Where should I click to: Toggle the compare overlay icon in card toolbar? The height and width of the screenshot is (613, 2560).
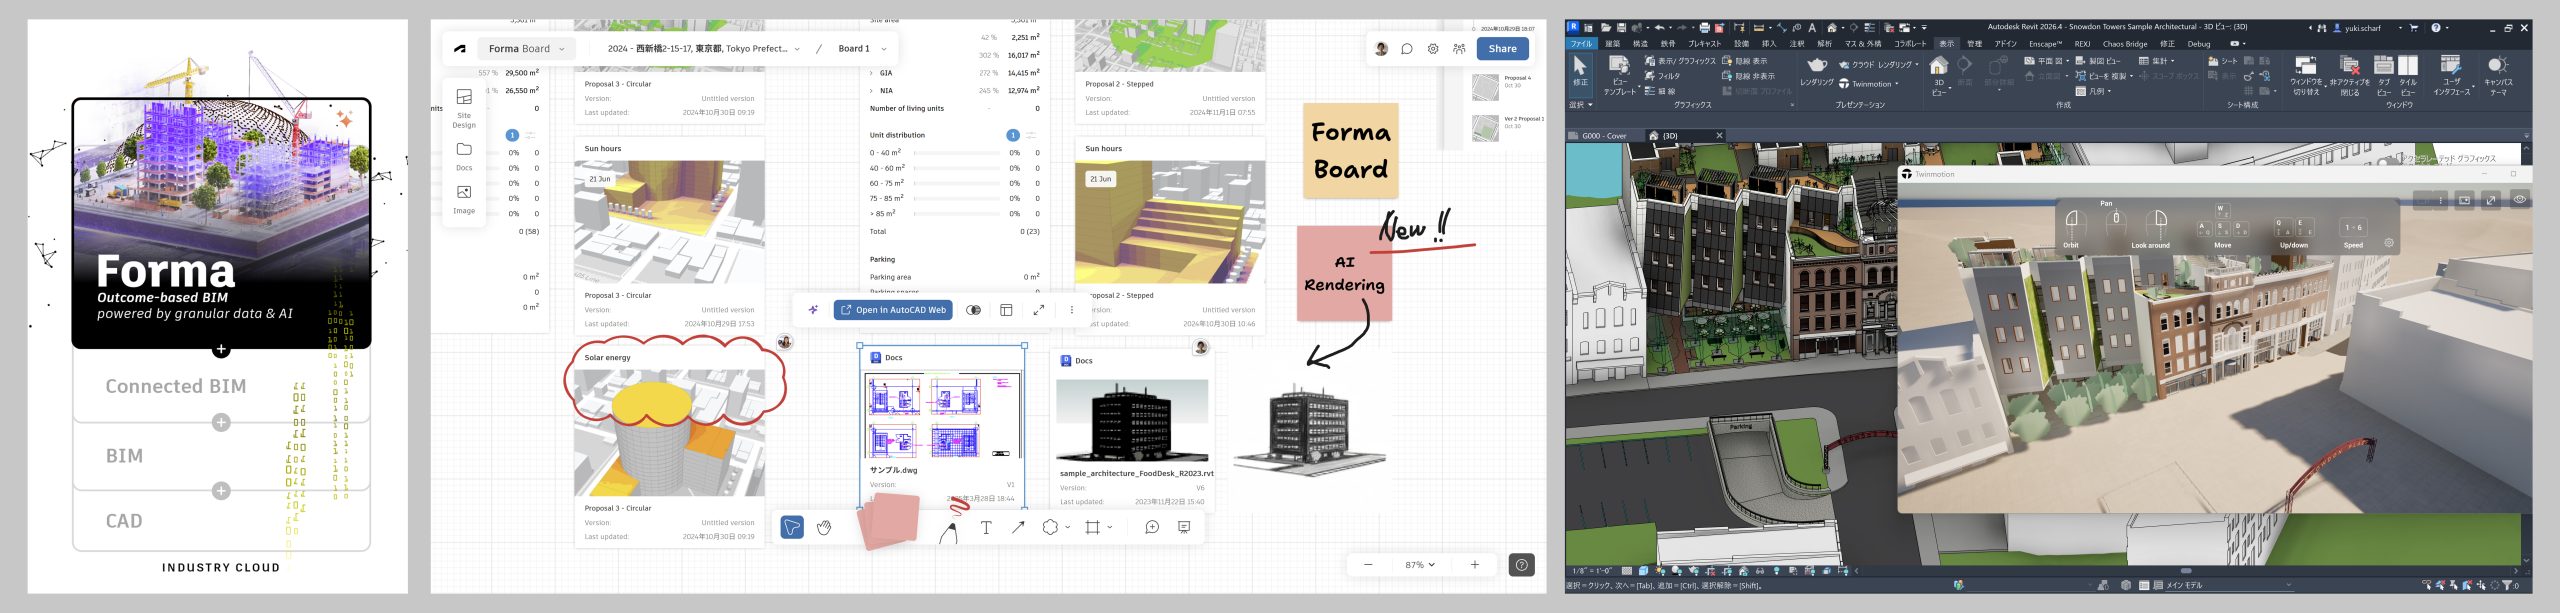point(973,310)
